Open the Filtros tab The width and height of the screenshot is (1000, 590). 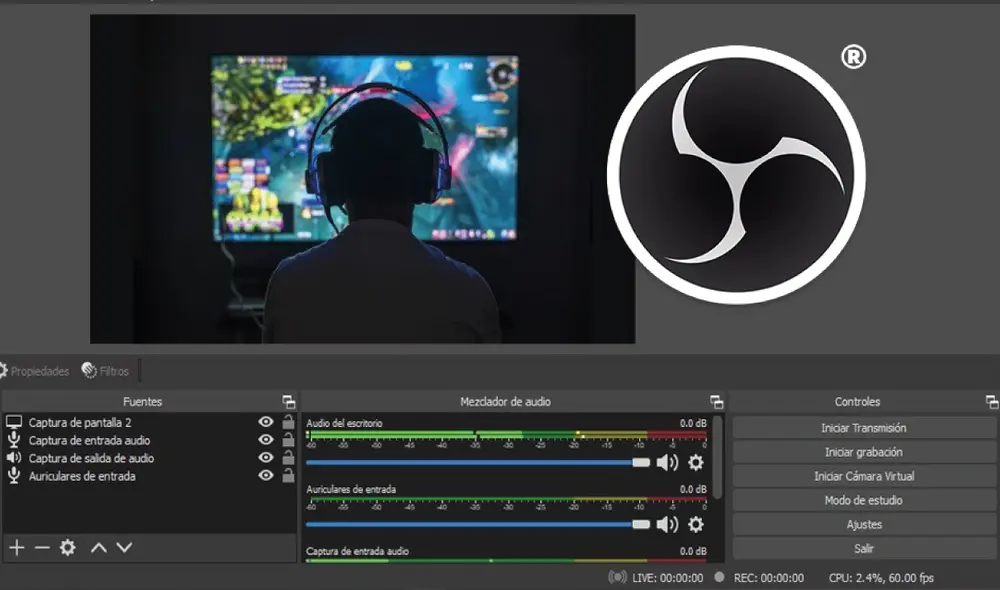click(106, 371)
